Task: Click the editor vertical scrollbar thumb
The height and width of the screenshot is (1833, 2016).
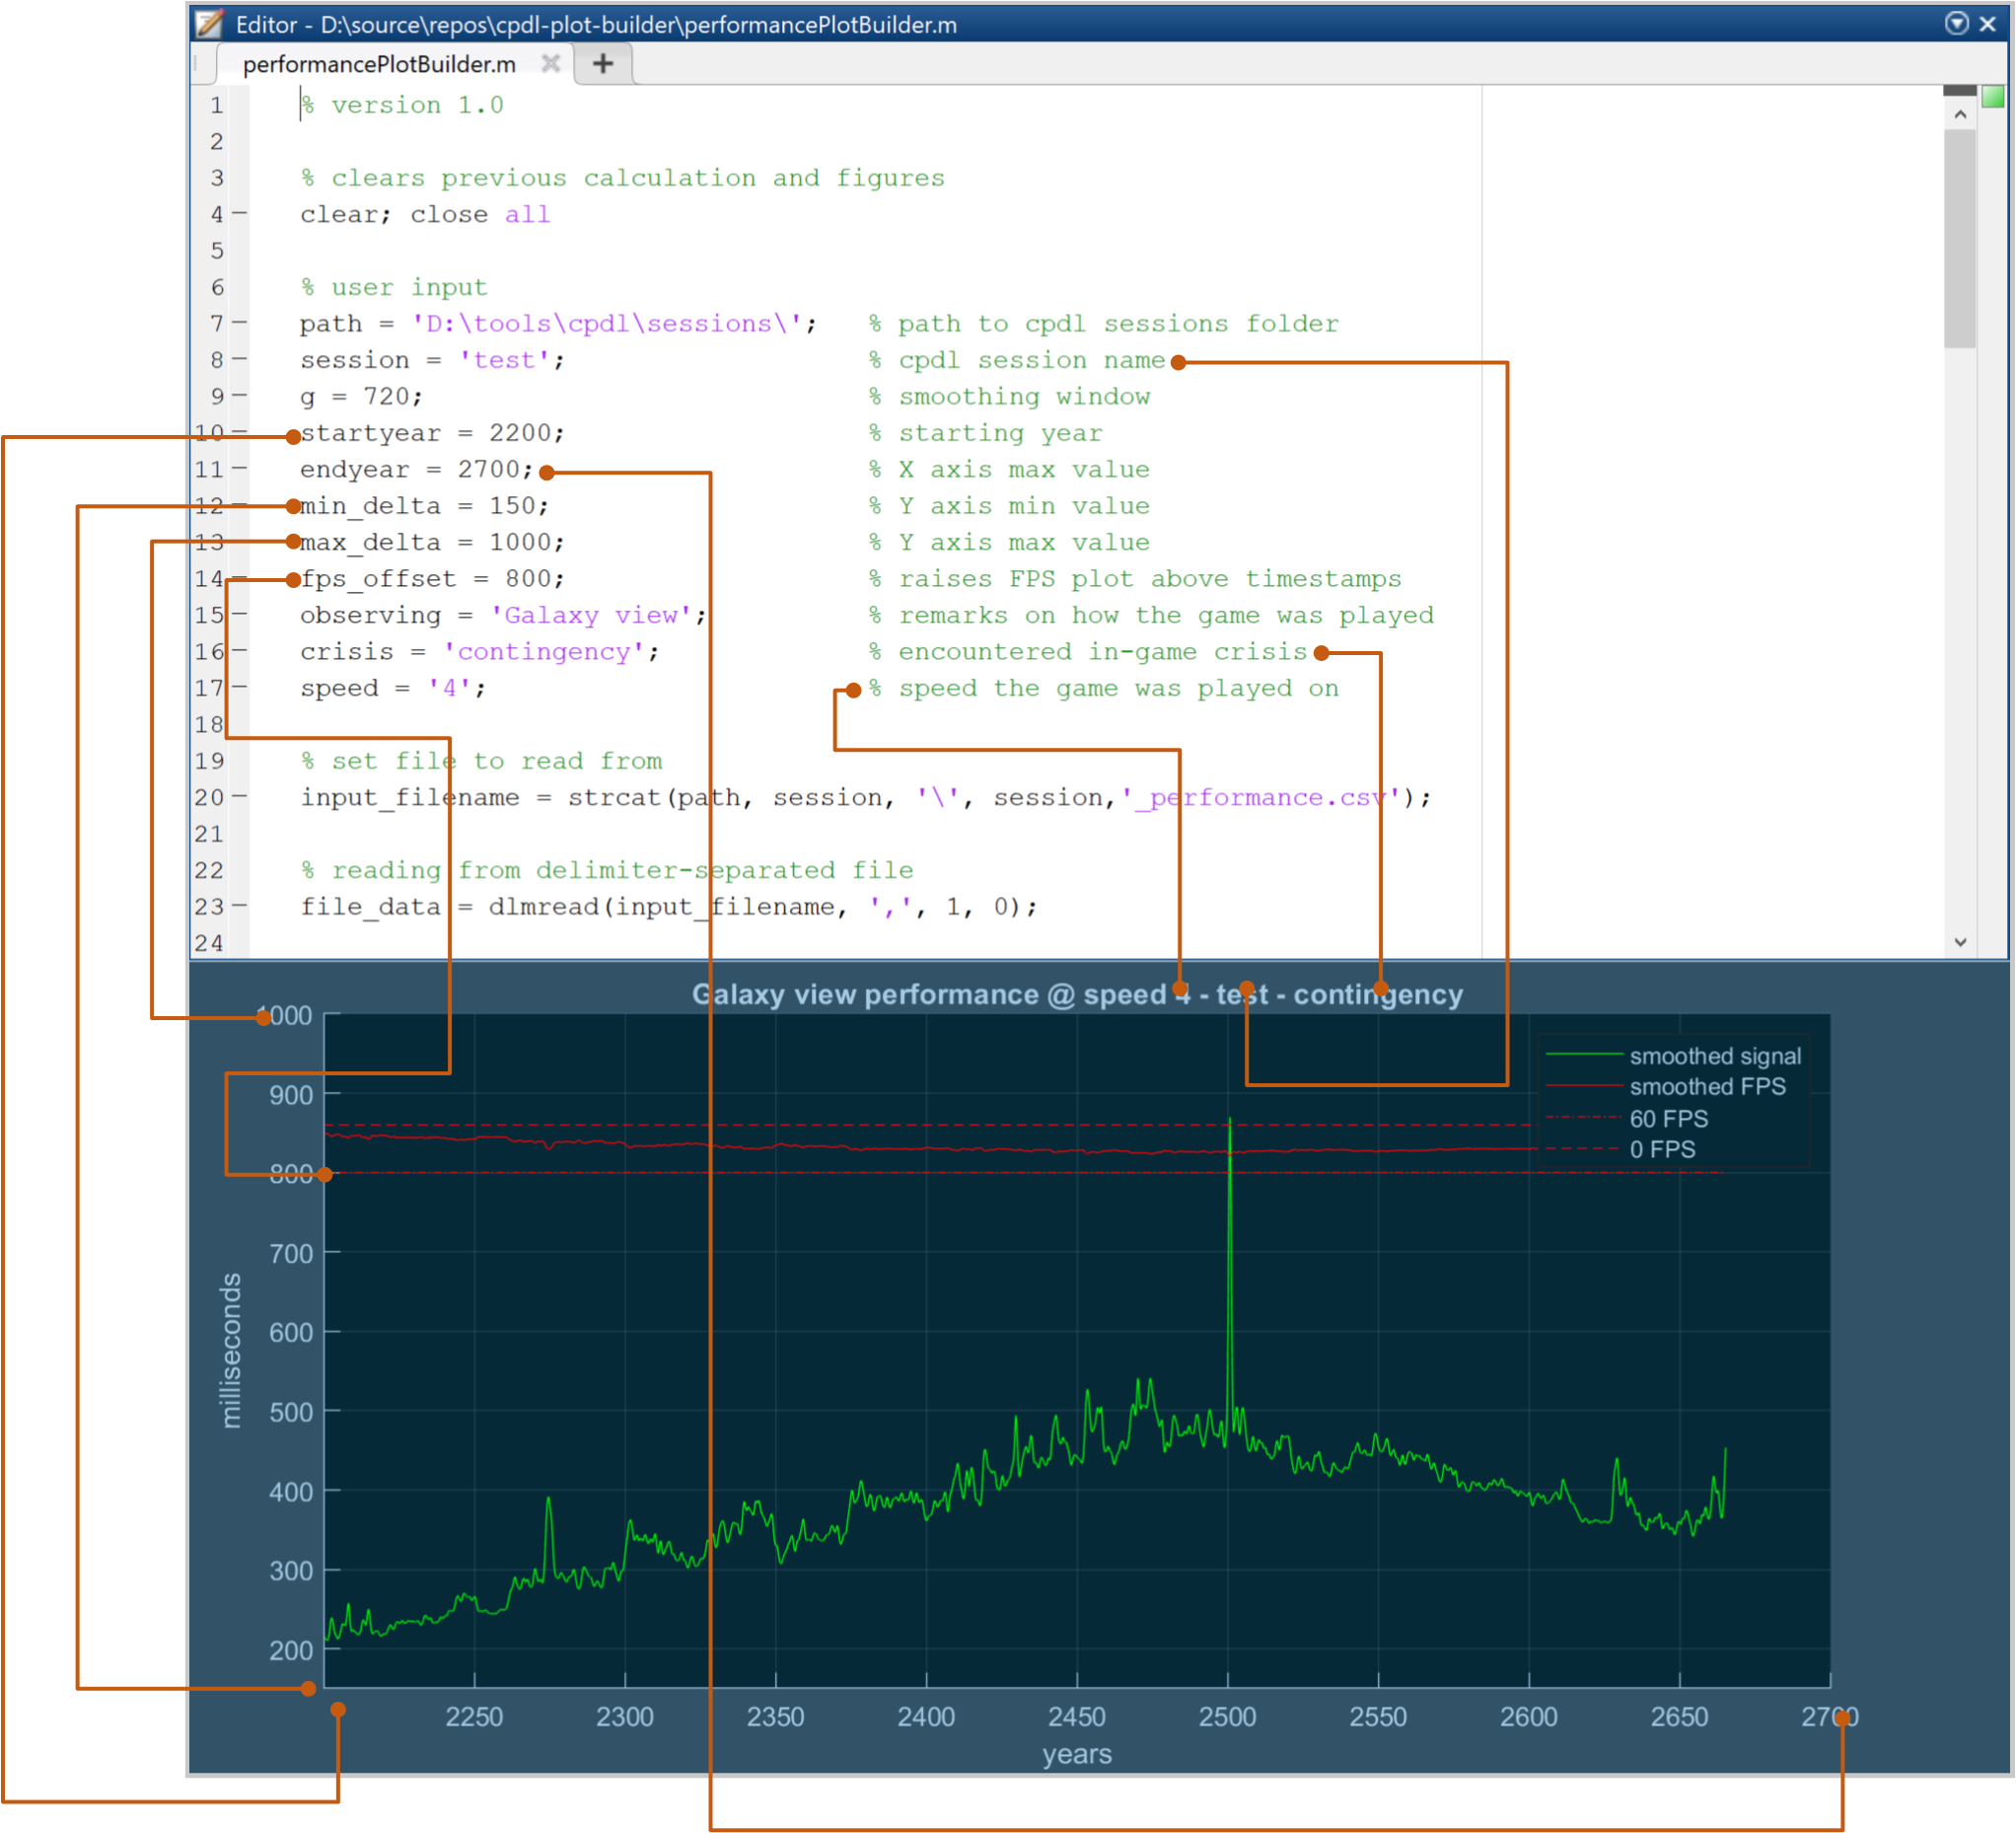Action: [x=1959, y=240]
